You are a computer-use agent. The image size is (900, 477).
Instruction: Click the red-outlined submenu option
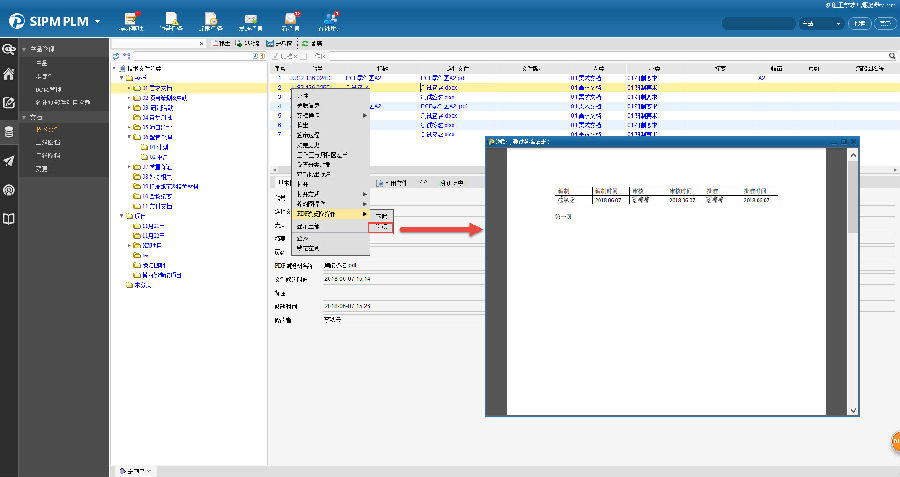coord(381,228)
